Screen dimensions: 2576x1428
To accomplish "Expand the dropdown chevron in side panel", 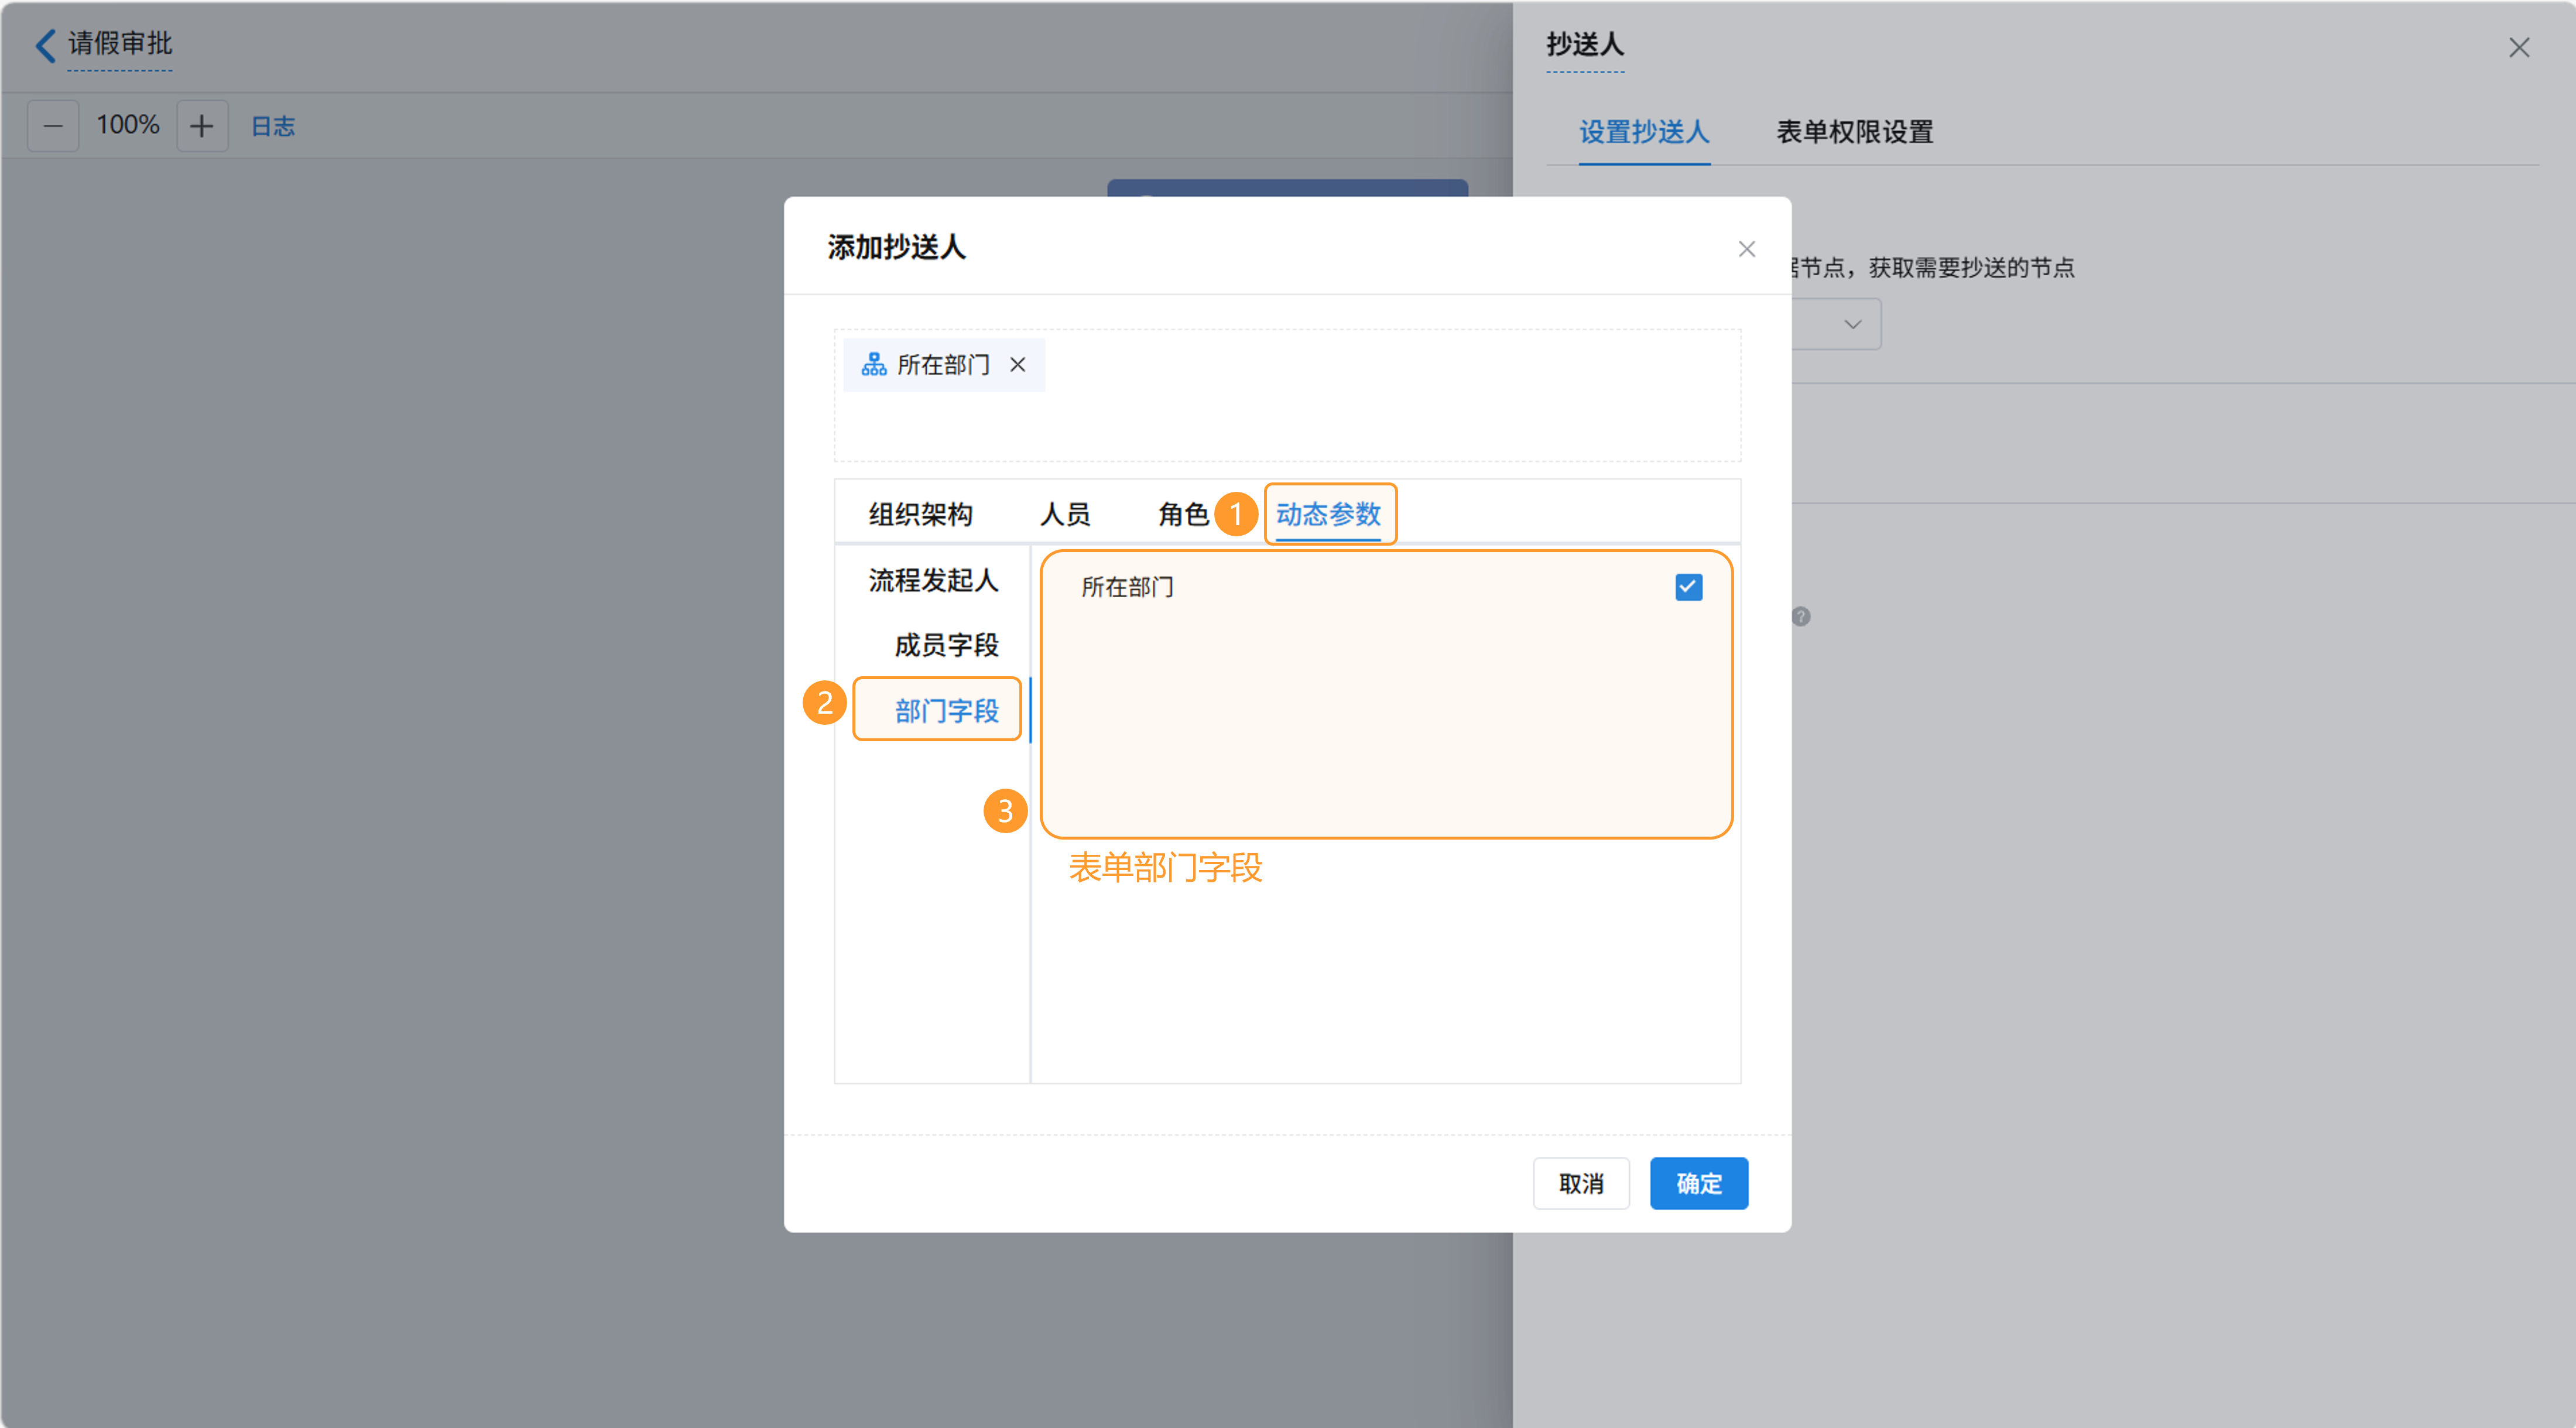I will coord(1852,325).
